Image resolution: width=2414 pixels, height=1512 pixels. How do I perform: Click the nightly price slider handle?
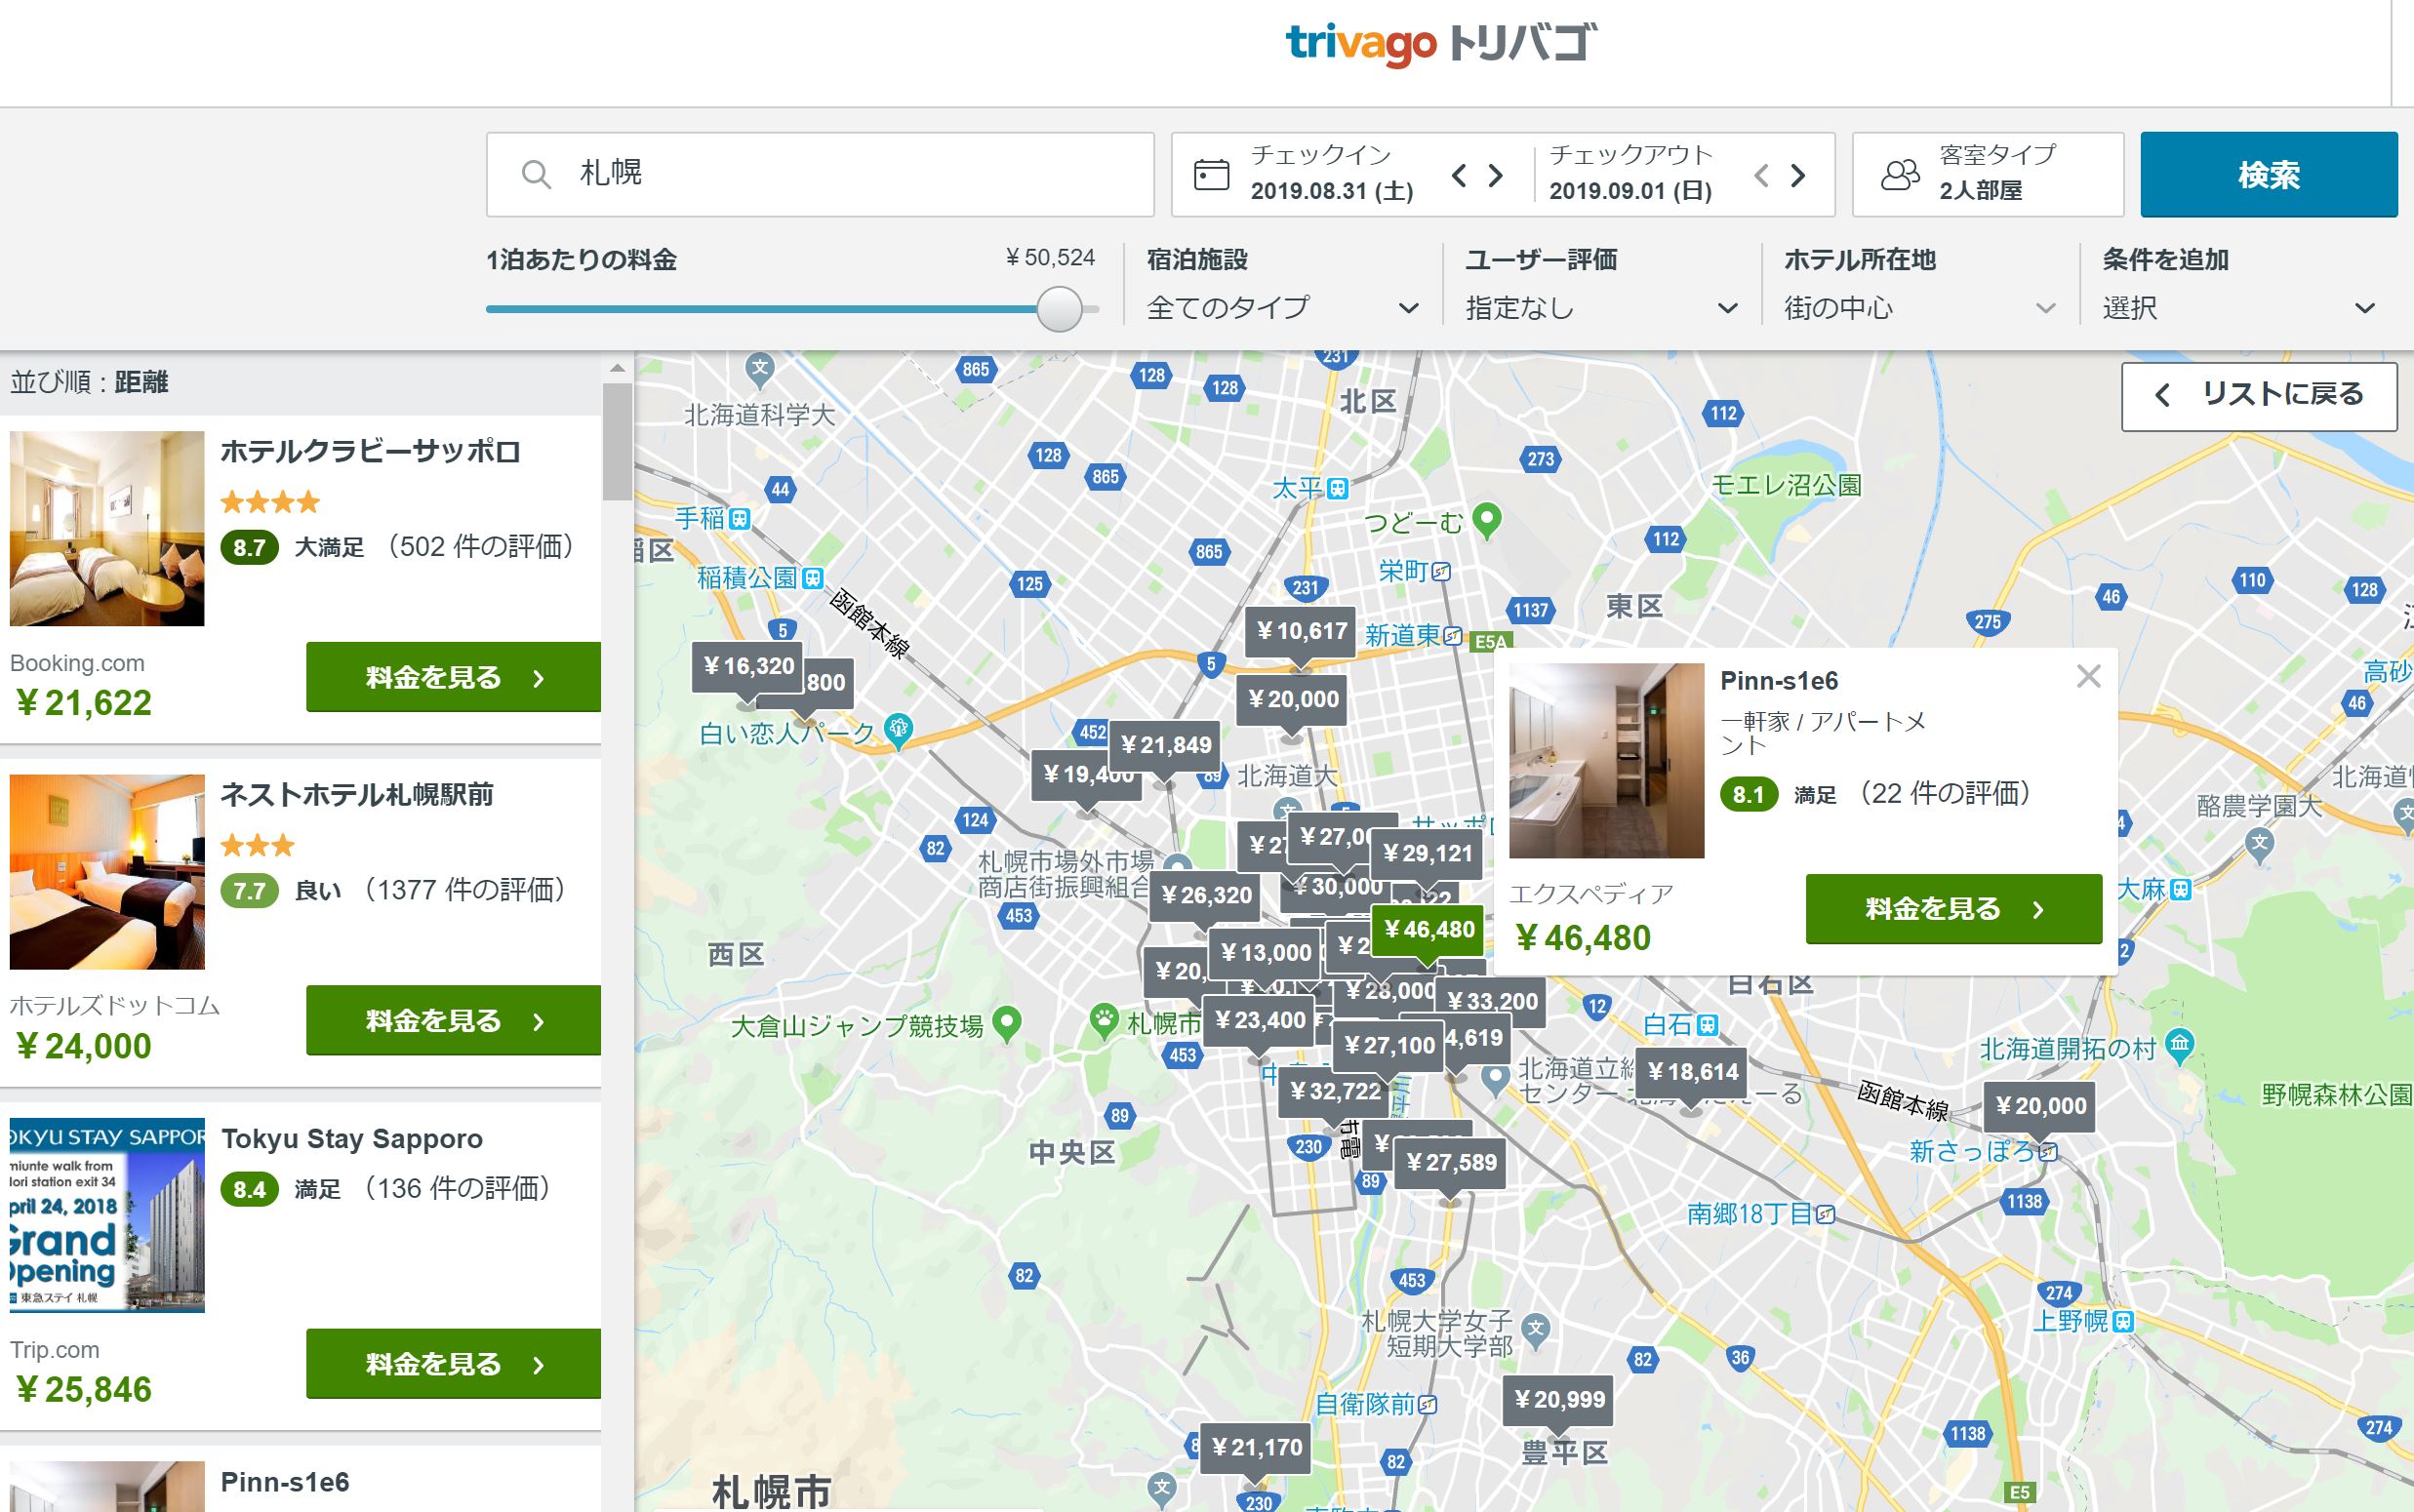1059,309
